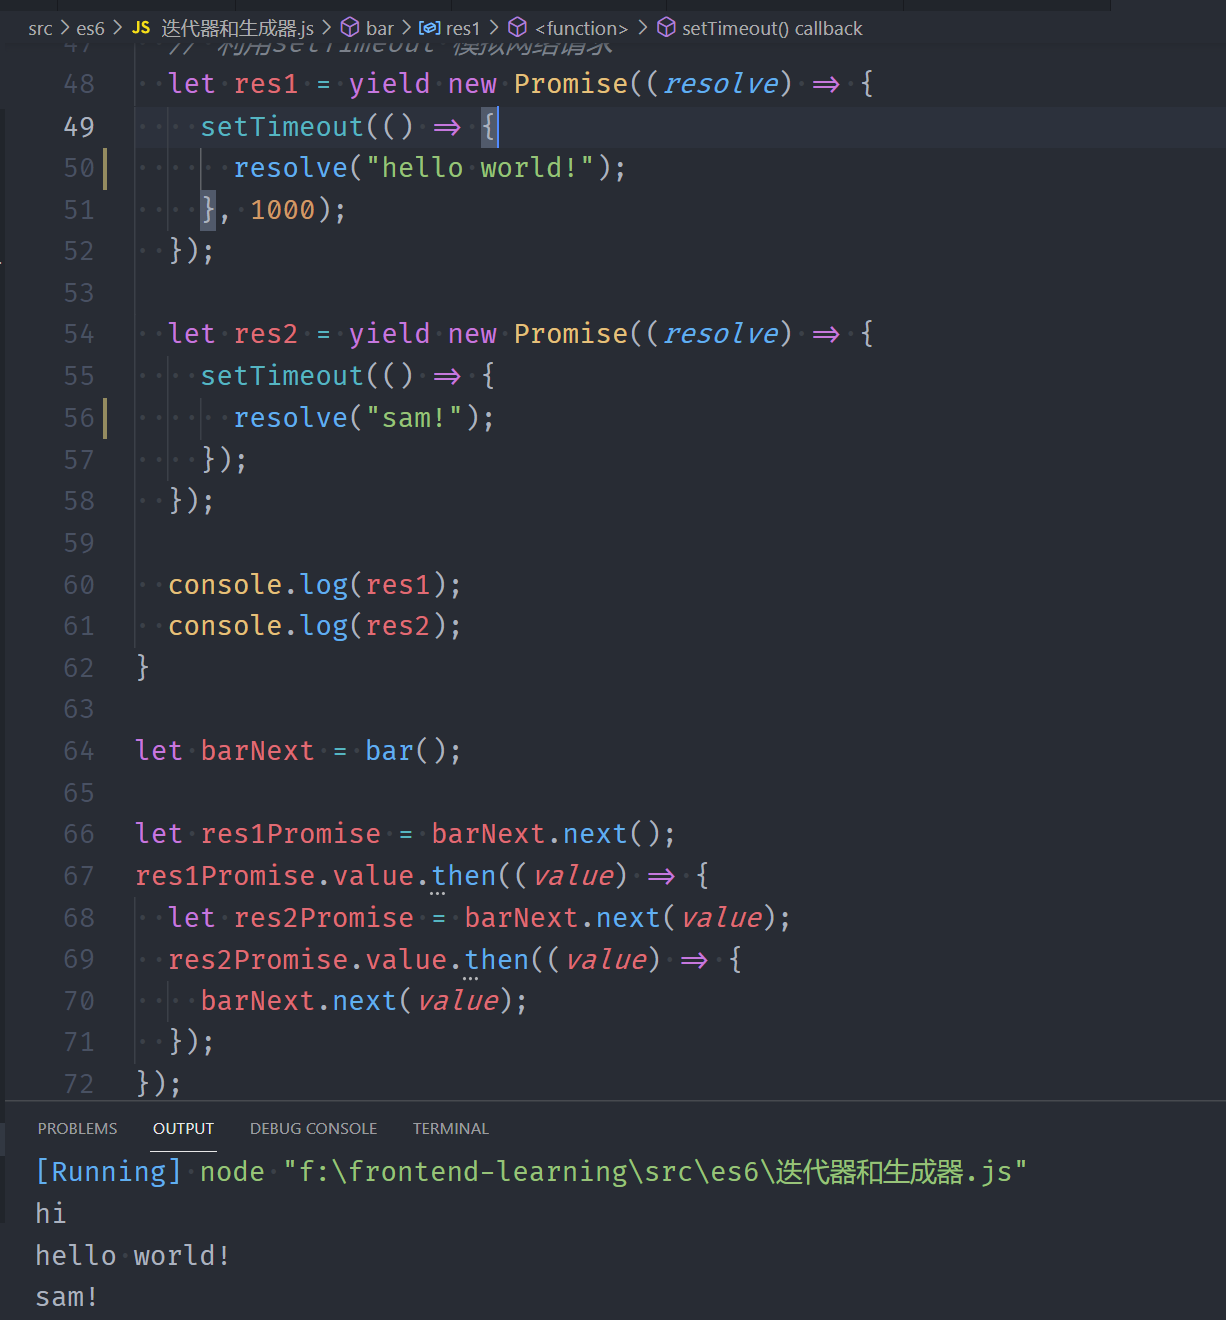Open the src folder breadcrumb

point(40,28)
